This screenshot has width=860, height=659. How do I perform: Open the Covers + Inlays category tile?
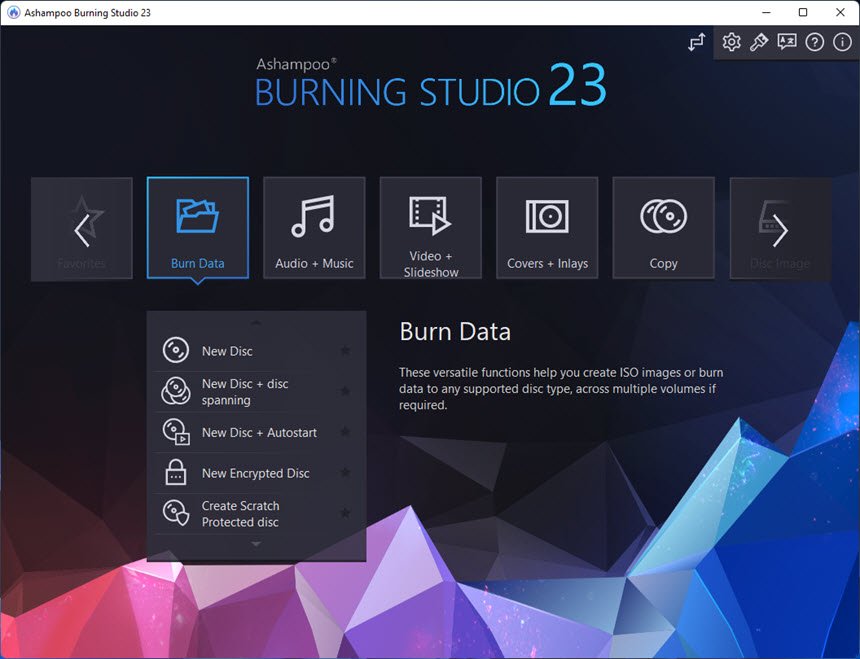(547, 228)
